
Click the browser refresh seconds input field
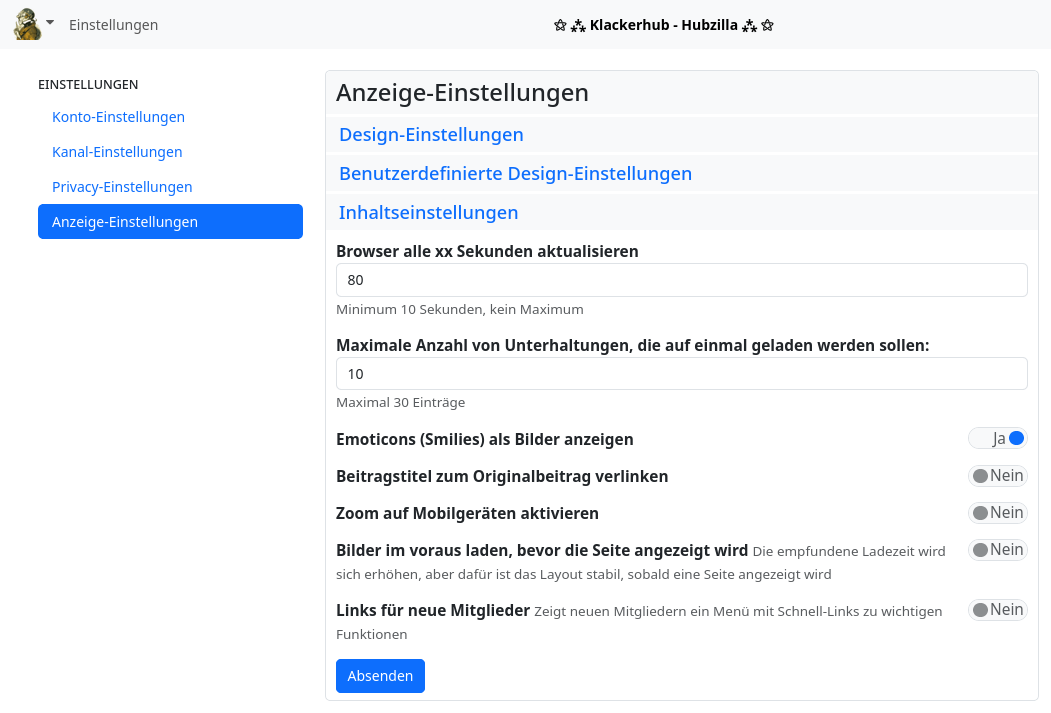681,280
